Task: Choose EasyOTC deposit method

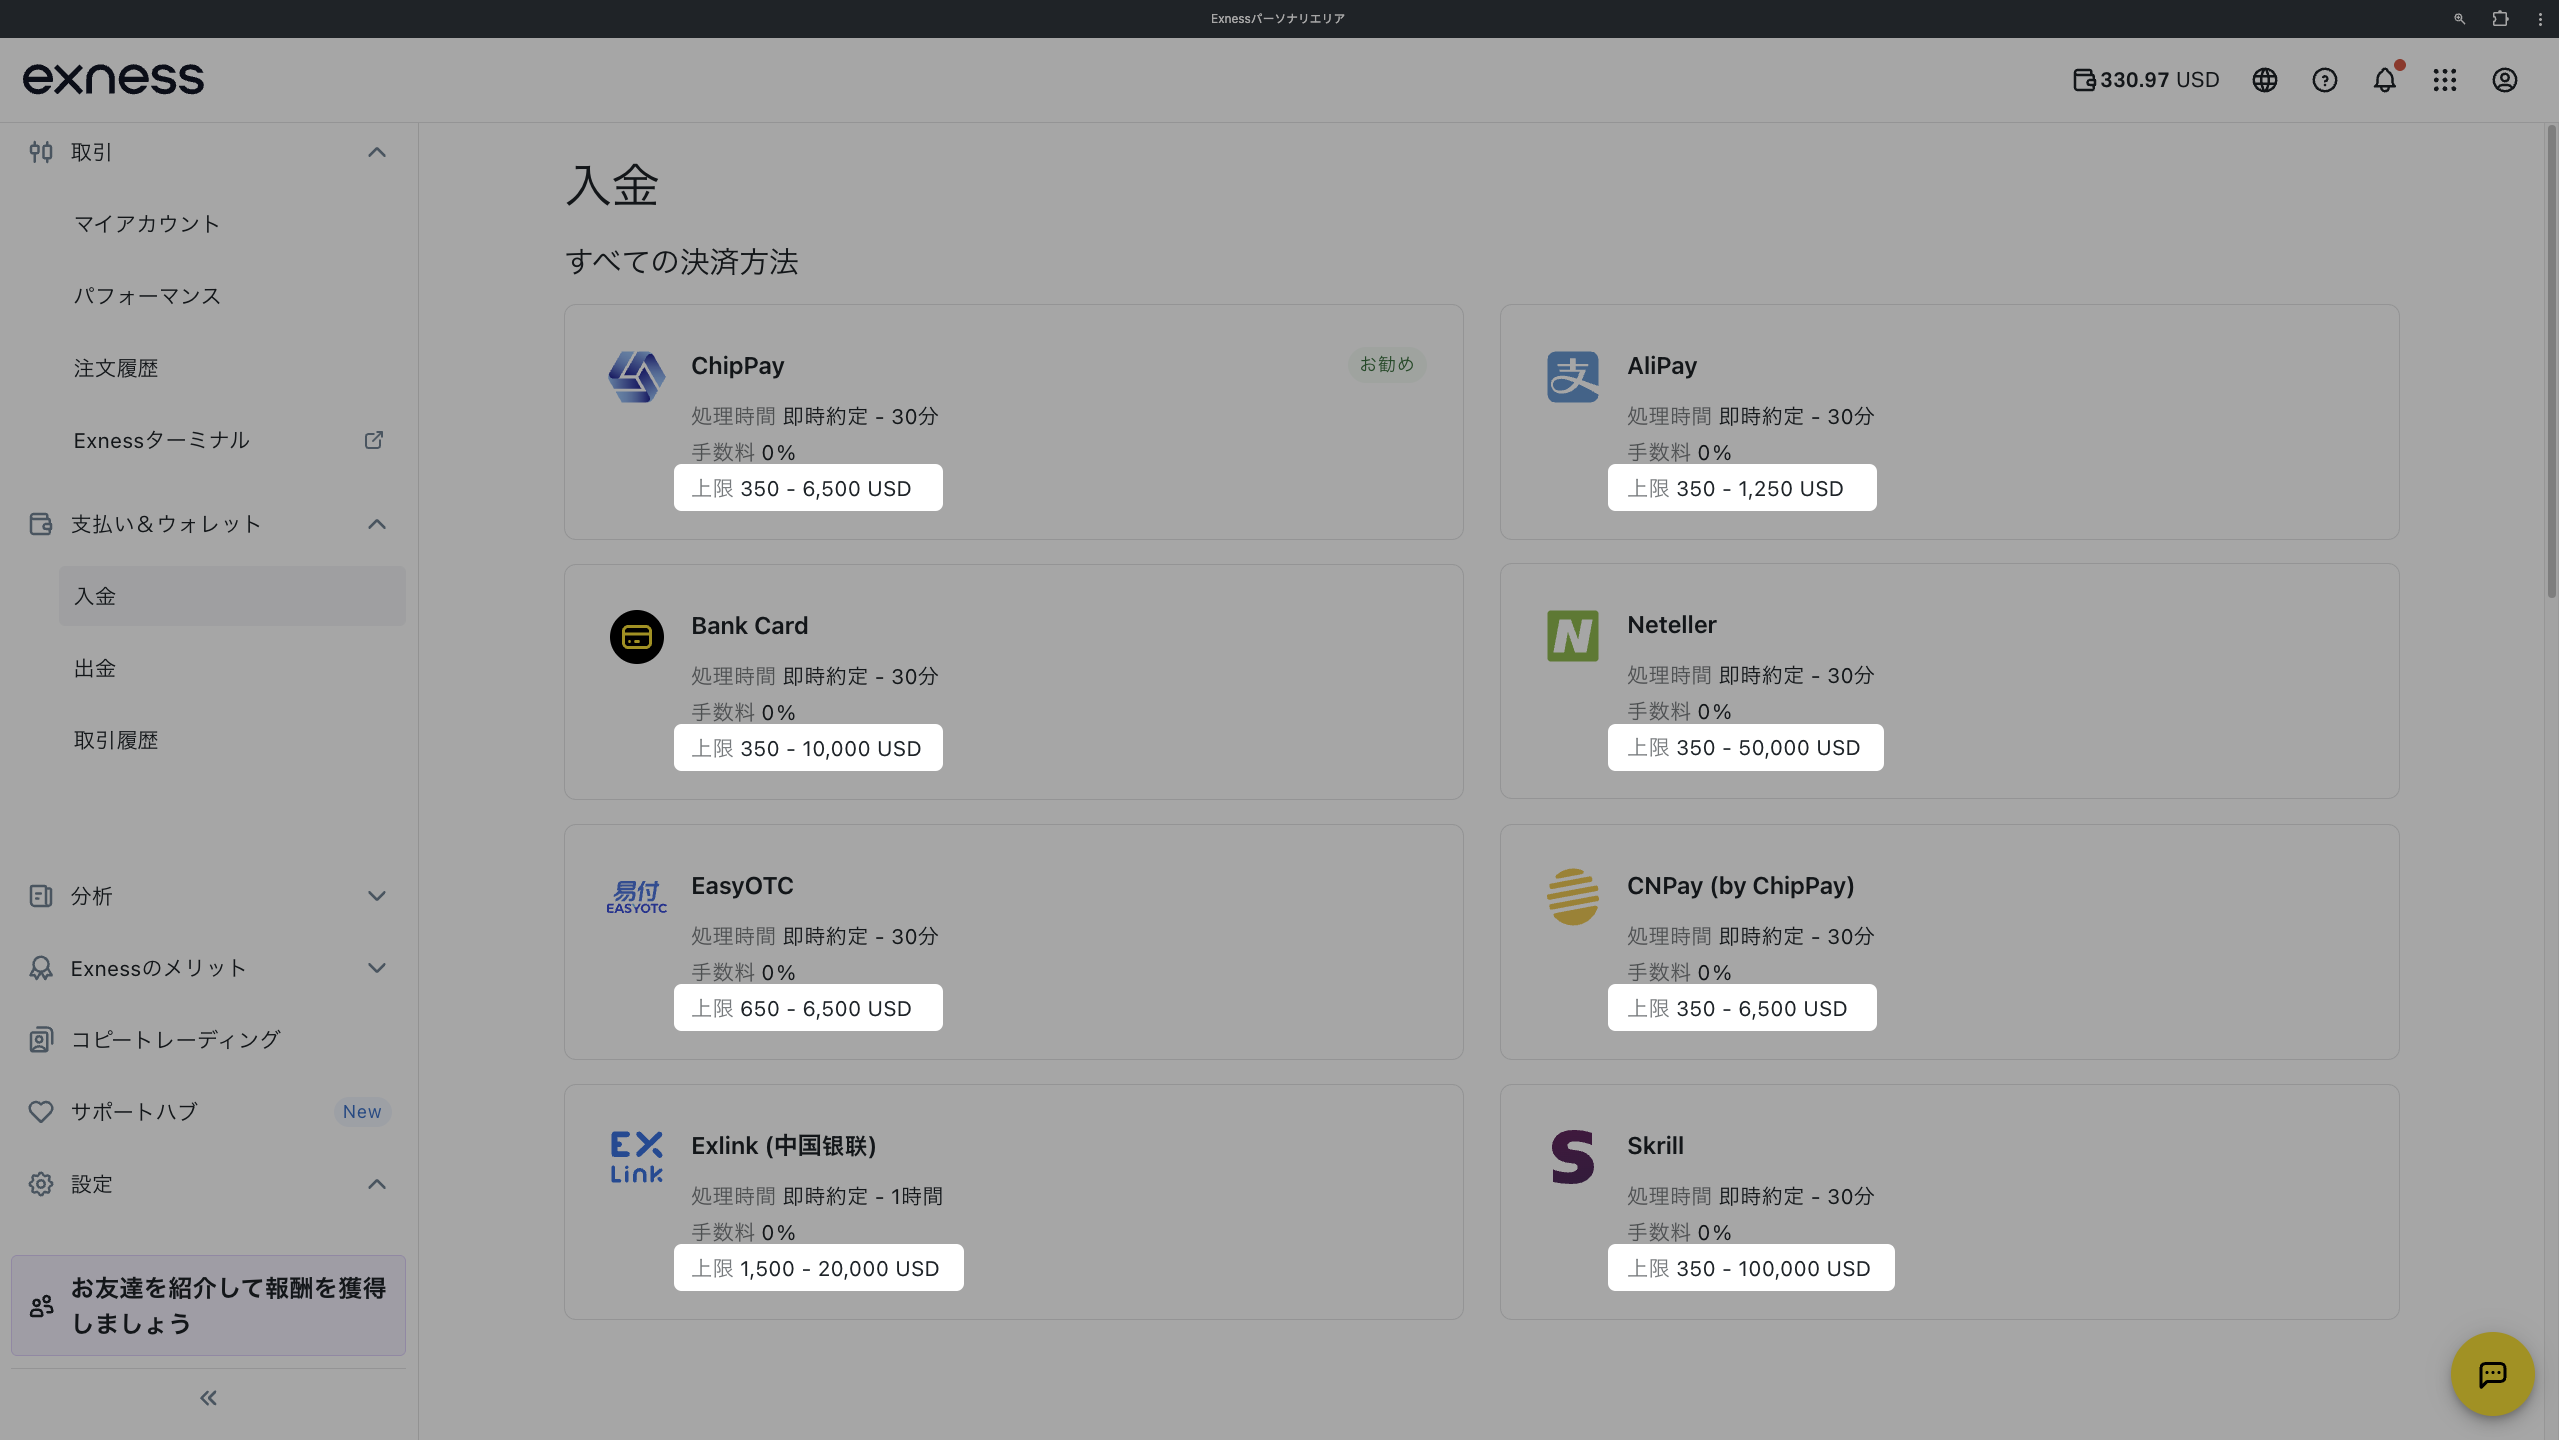Action: [1013, 942]
